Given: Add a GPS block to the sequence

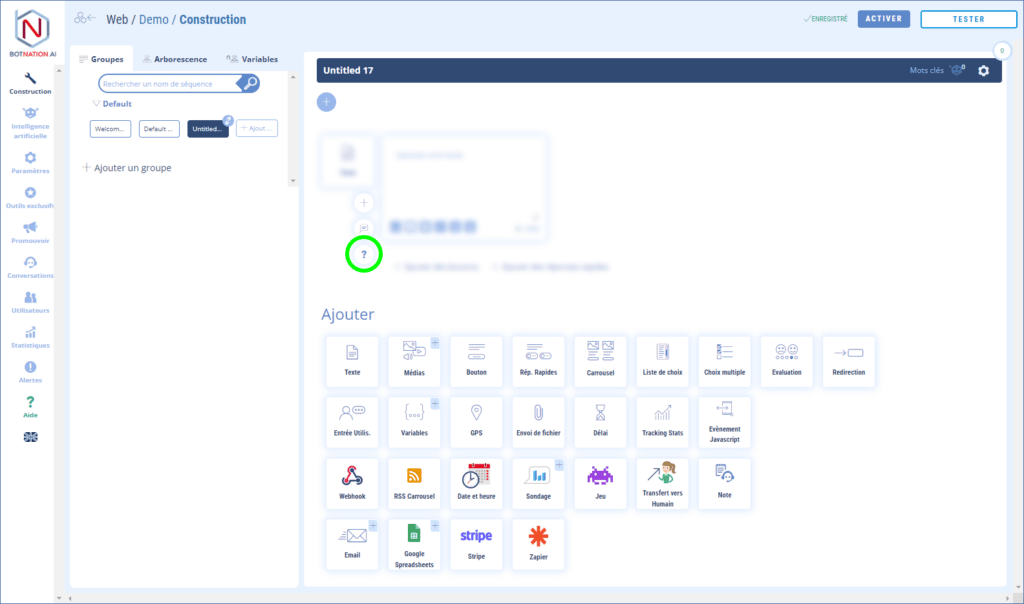Looking at the screenshot, I should click(x=476, y=421).
